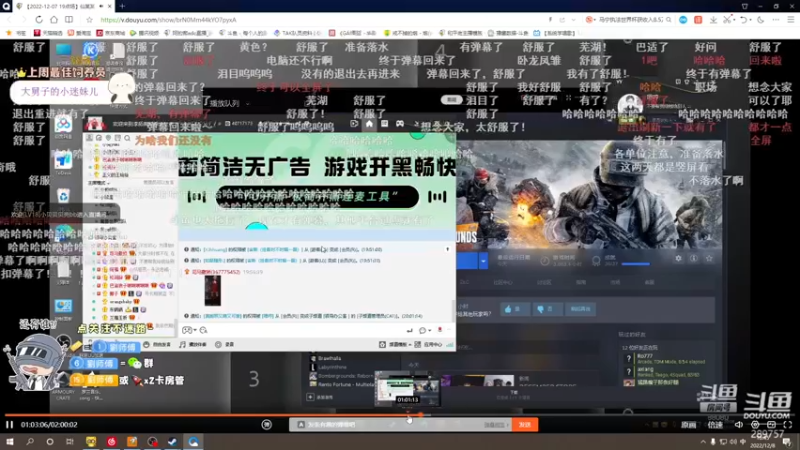Image resolution: width=800 pixels, height=450 pixels.
Task: Open the 原画 video quality selector
Action: pos(688,424)
